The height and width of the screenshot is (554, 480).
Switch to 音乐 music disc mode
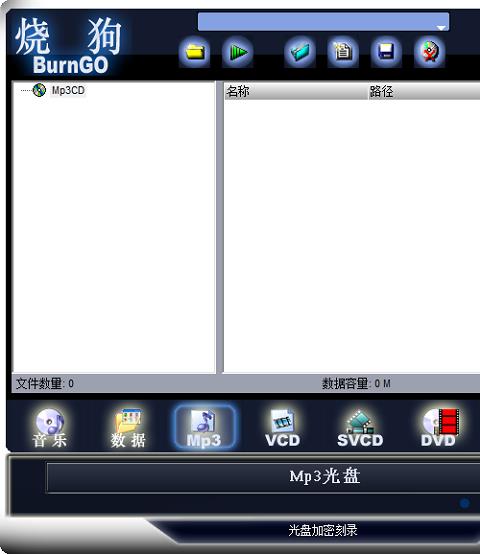(x=50, y=428)
